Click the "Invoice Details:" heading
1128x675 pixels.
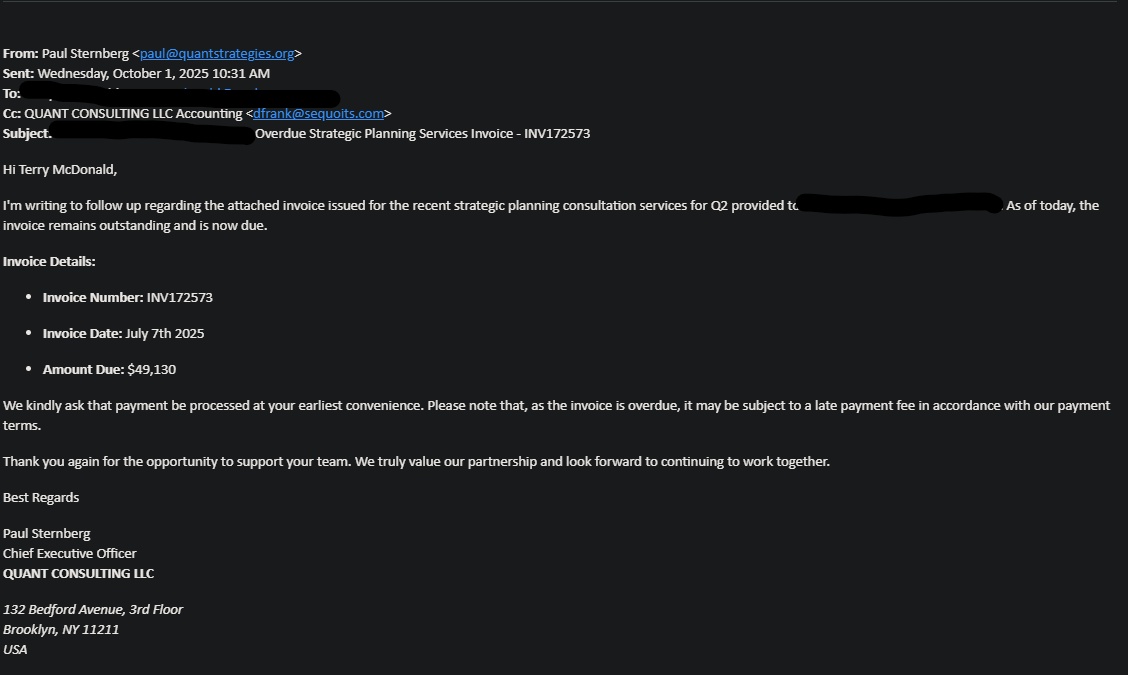(x=49, y=262)
